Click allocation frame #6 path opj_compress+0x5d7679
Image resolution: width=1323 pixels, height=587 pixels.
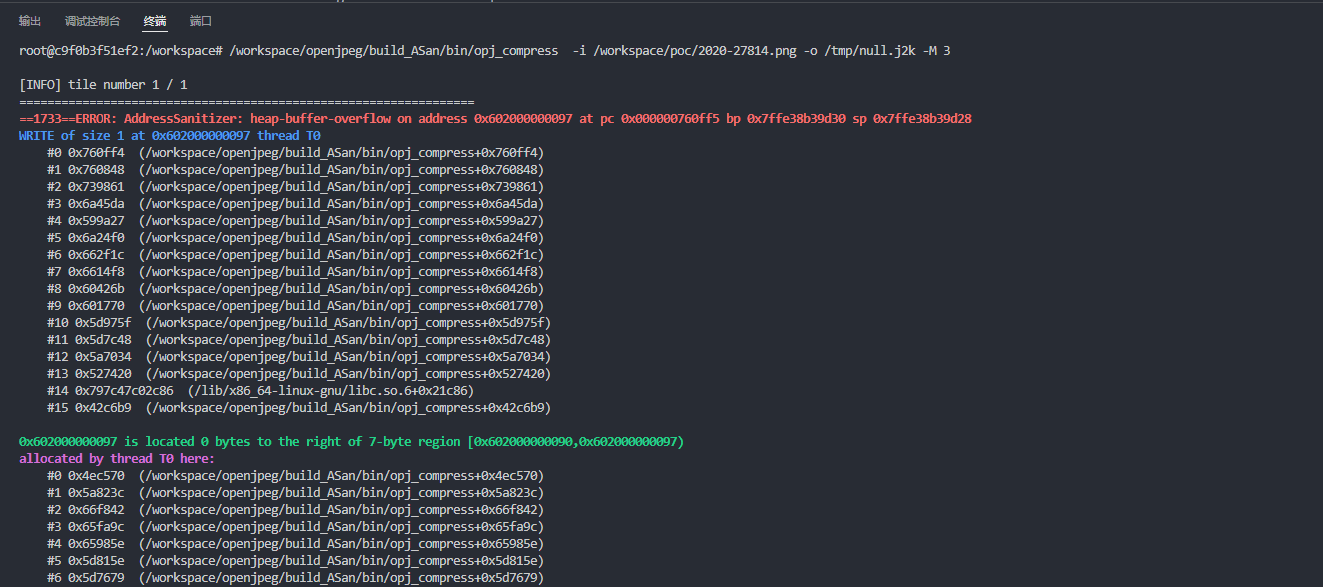click(x=341, y=578)
